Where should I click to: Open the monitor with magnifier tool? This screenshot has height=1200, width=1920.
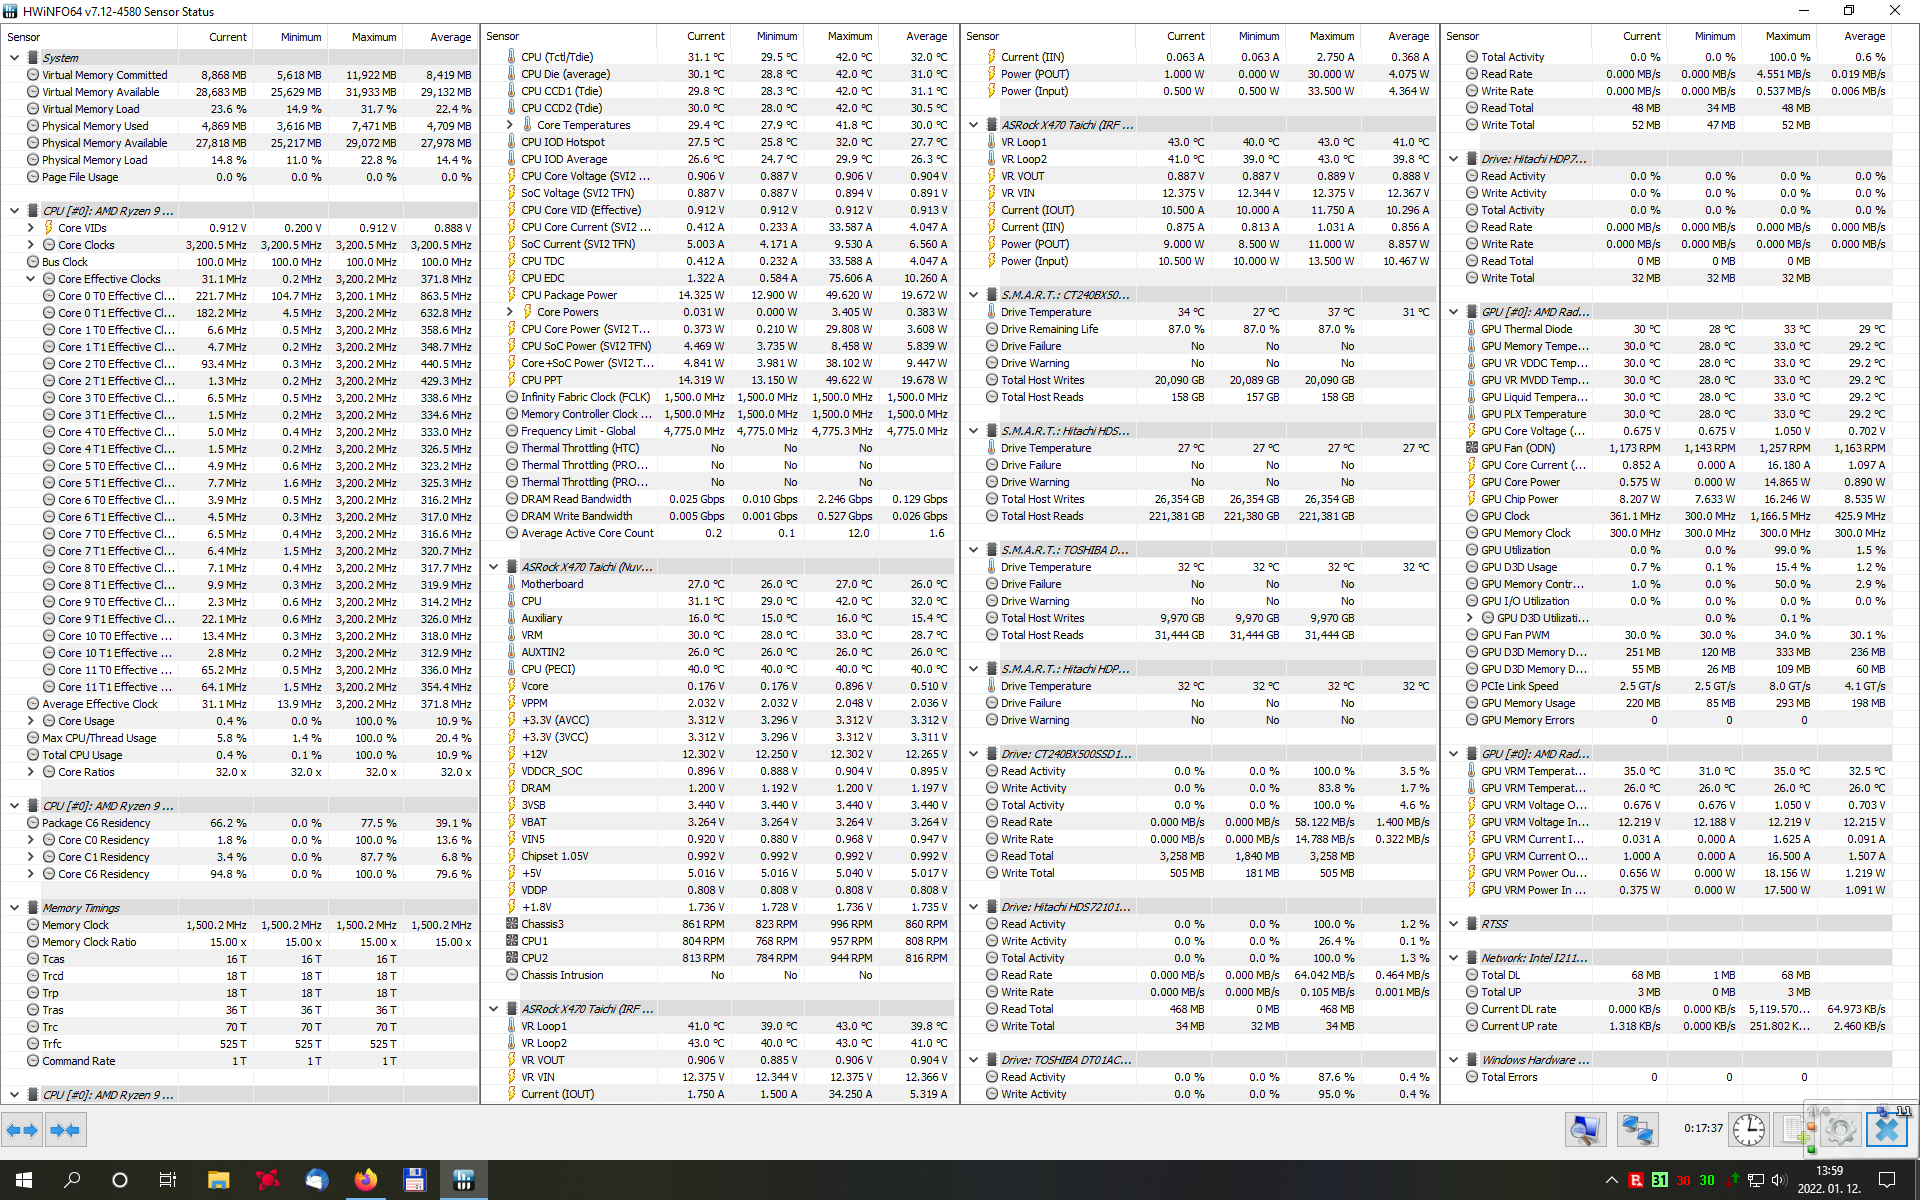pos(1585,1130)
